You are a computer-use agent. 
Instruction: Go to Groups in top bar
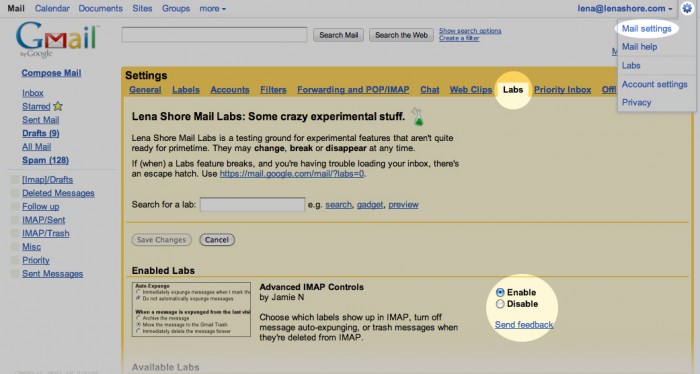click(x=176, y=8)
